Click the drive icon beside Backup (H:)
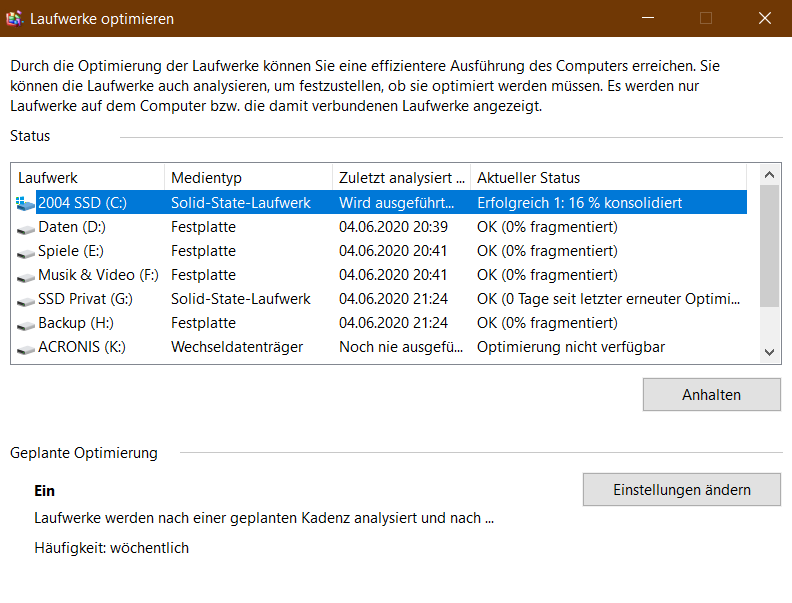 [25, 323]
